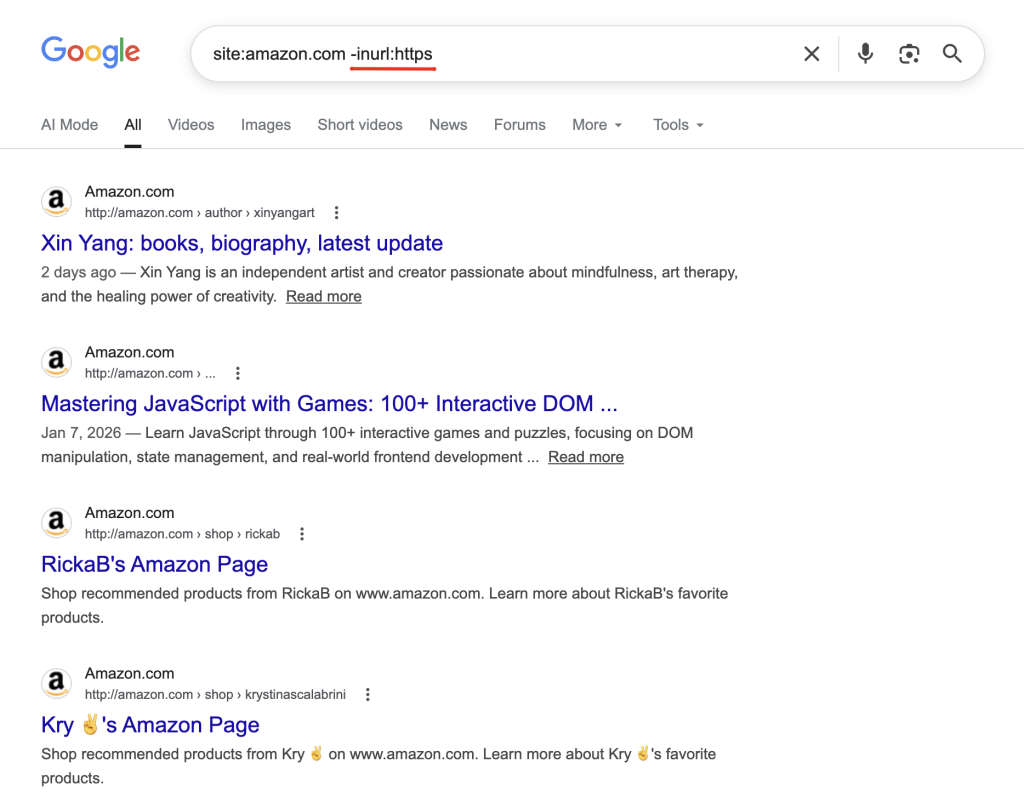Expand the More search filters dropdown
Viewport: 1024px width, 808px height.
pos(597,125)
